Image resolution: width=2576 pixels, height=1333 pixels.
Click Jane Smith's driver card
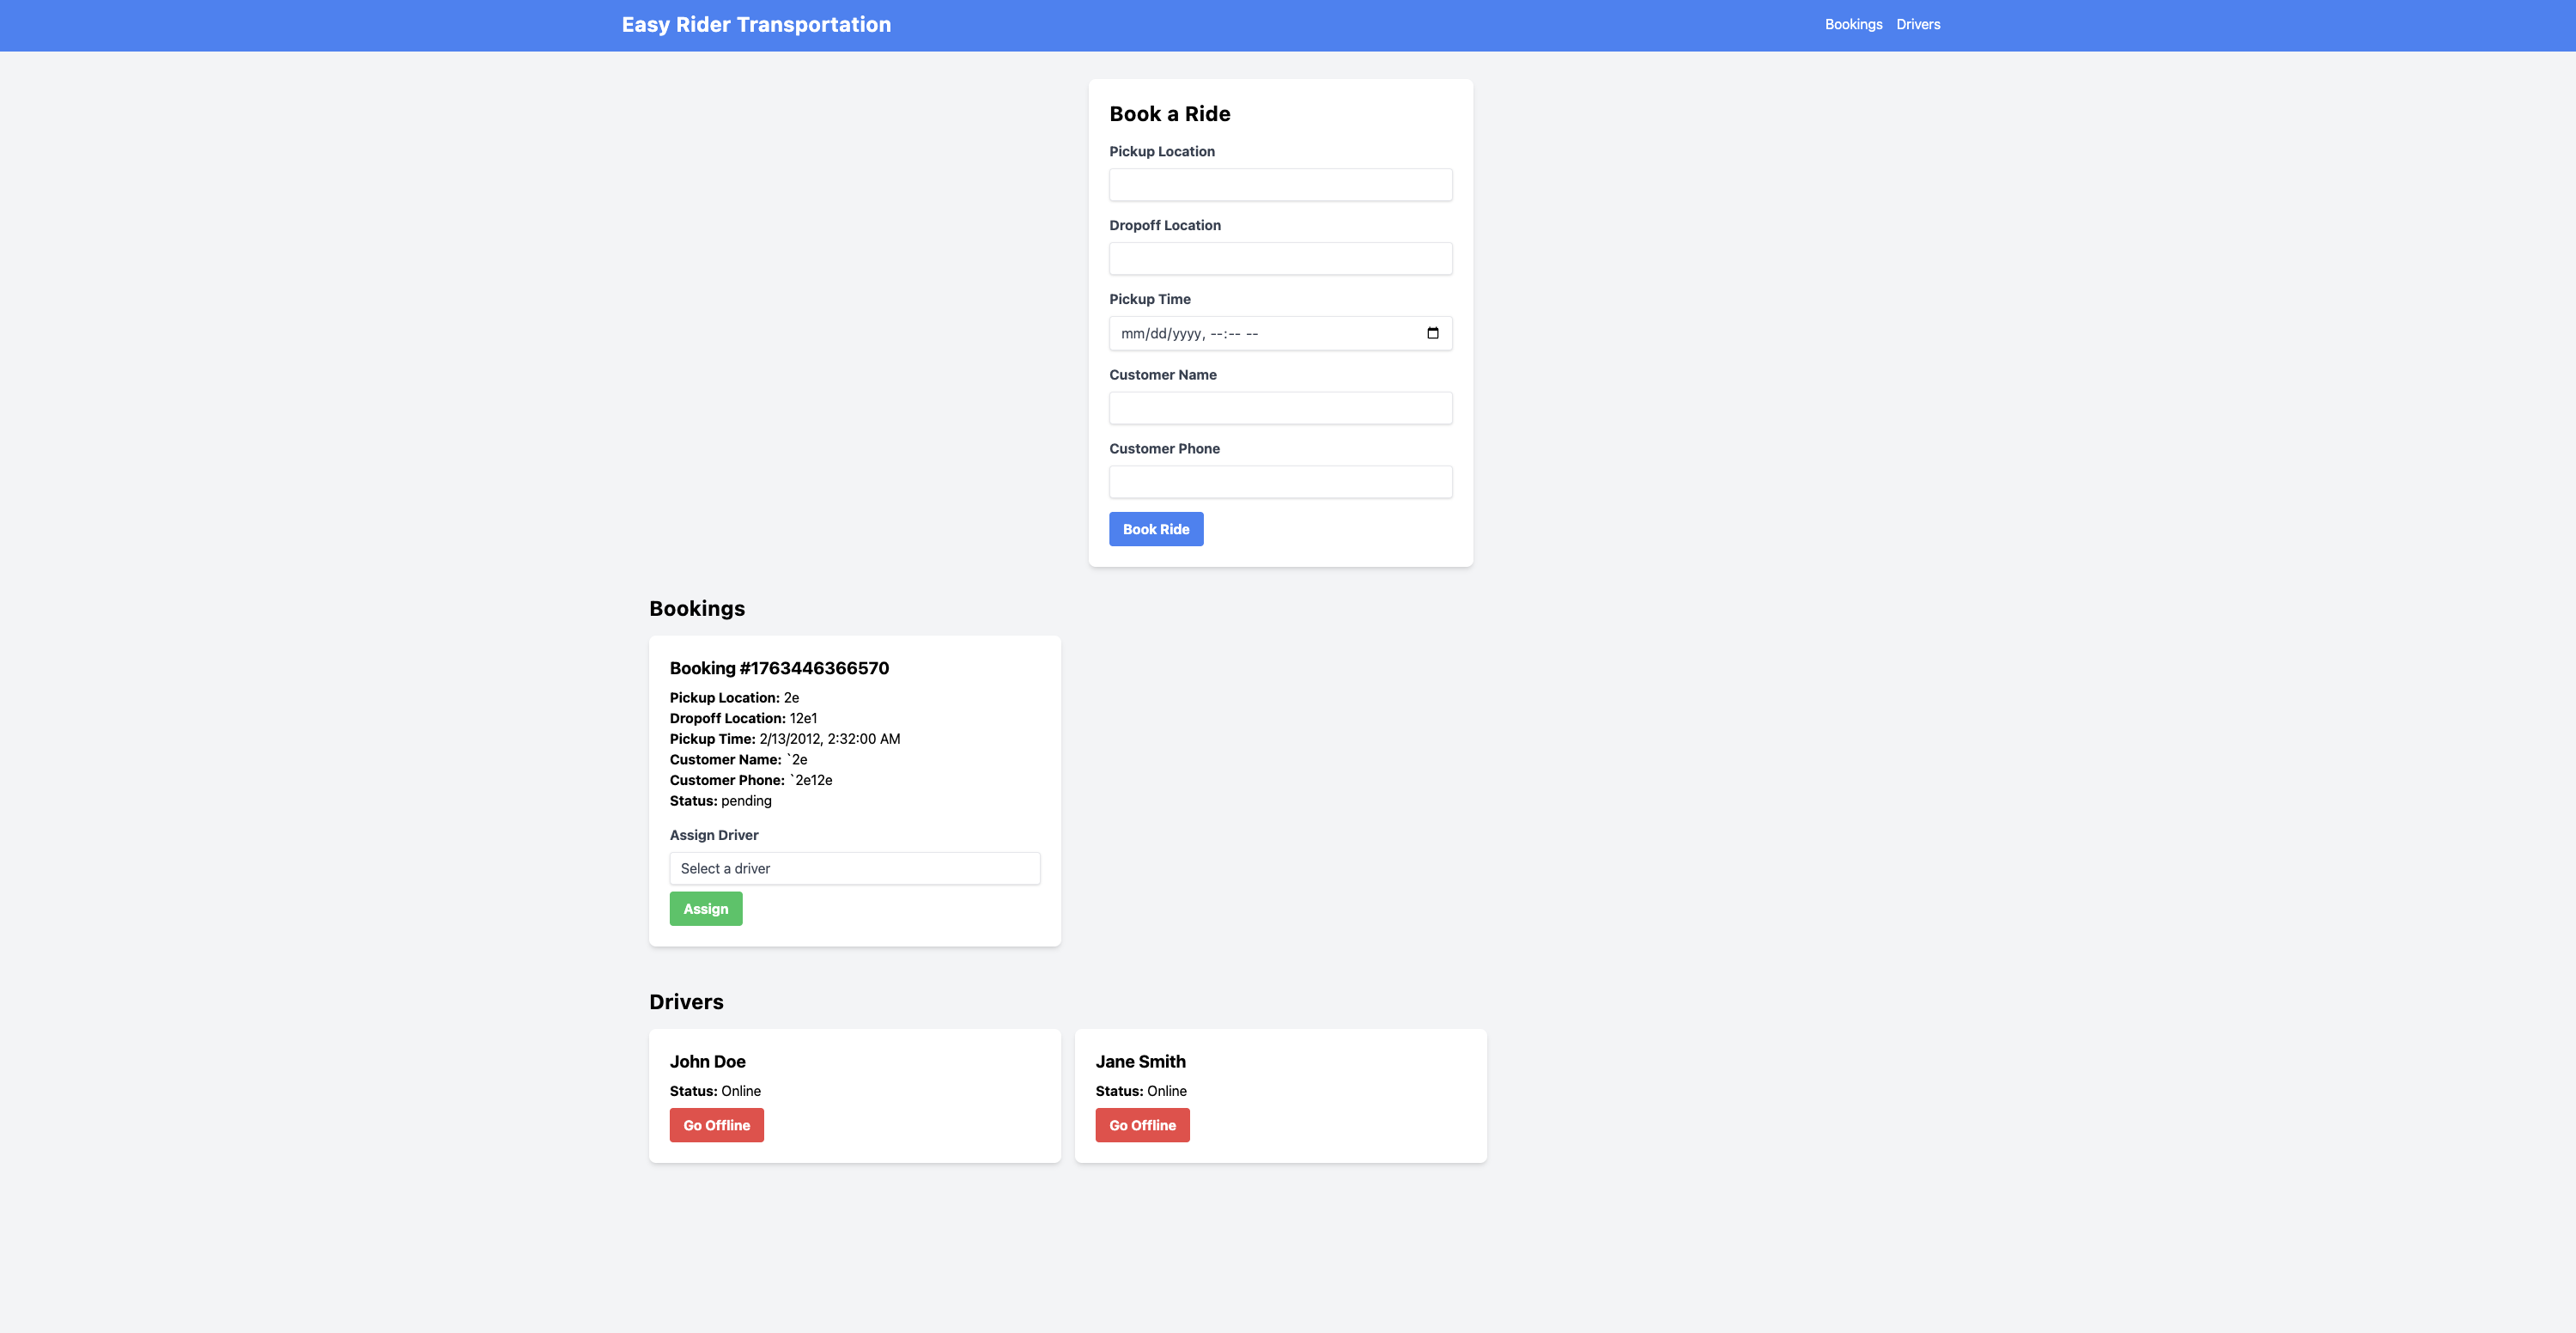pos(1280,1095)
